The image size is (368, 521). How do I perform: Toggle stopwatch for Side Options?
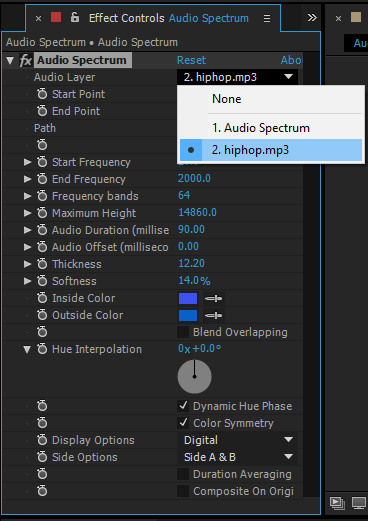(x=42, y=457)
